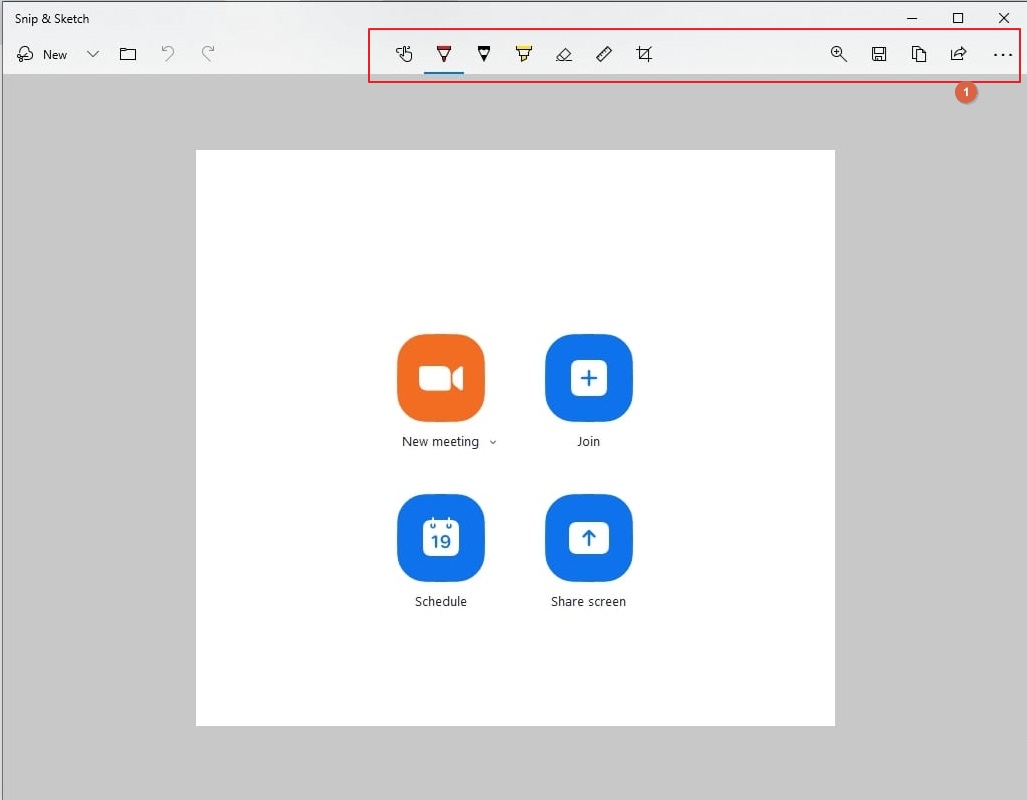The width and height of the screenshot is (1027, 800).
Task: Minimize the Snip & Sketch window
Action: (x=912, y=18)
